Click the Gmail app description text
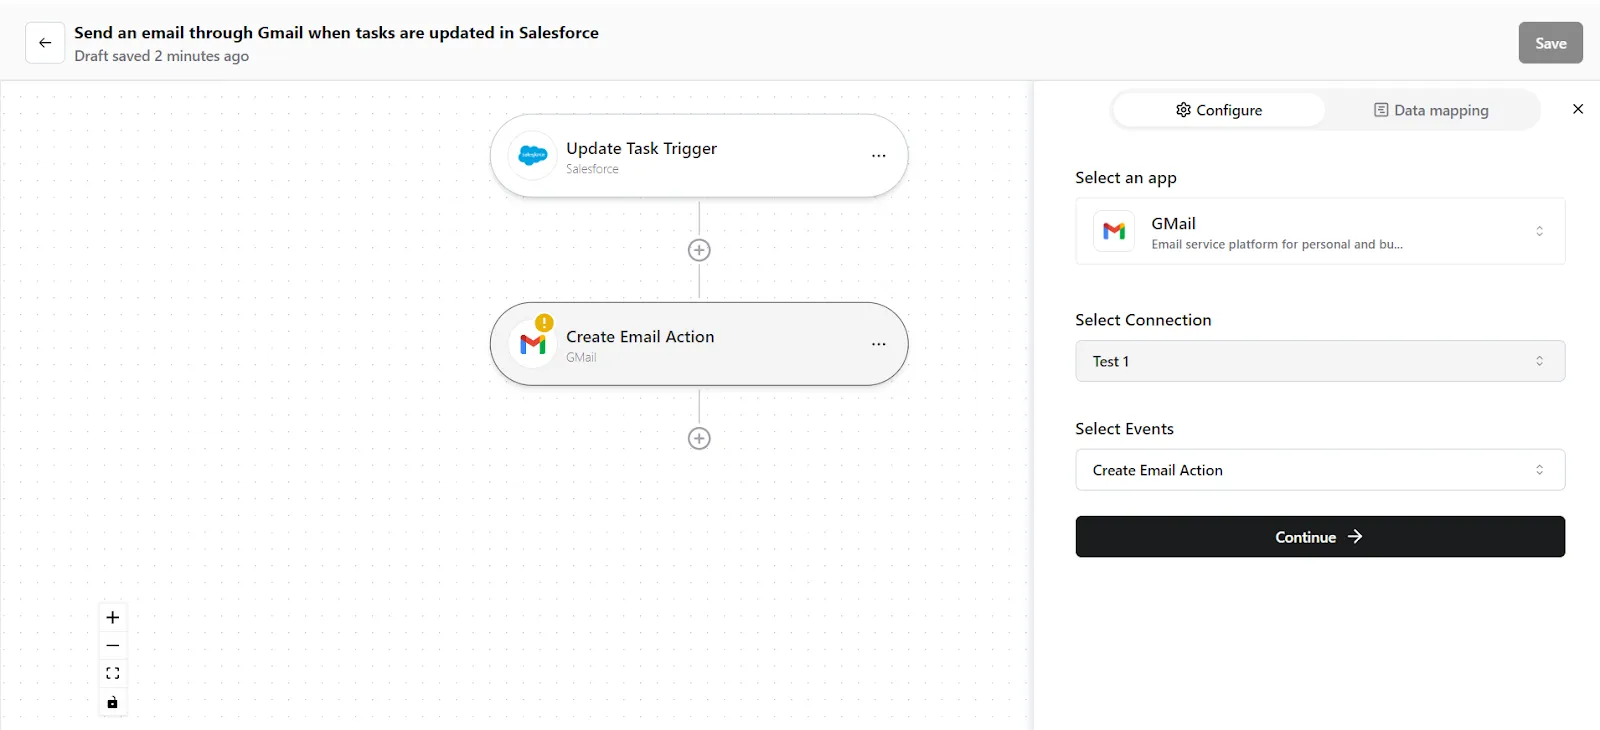This screenshot has width=1600, height=730. click(x=1277, y=244)
